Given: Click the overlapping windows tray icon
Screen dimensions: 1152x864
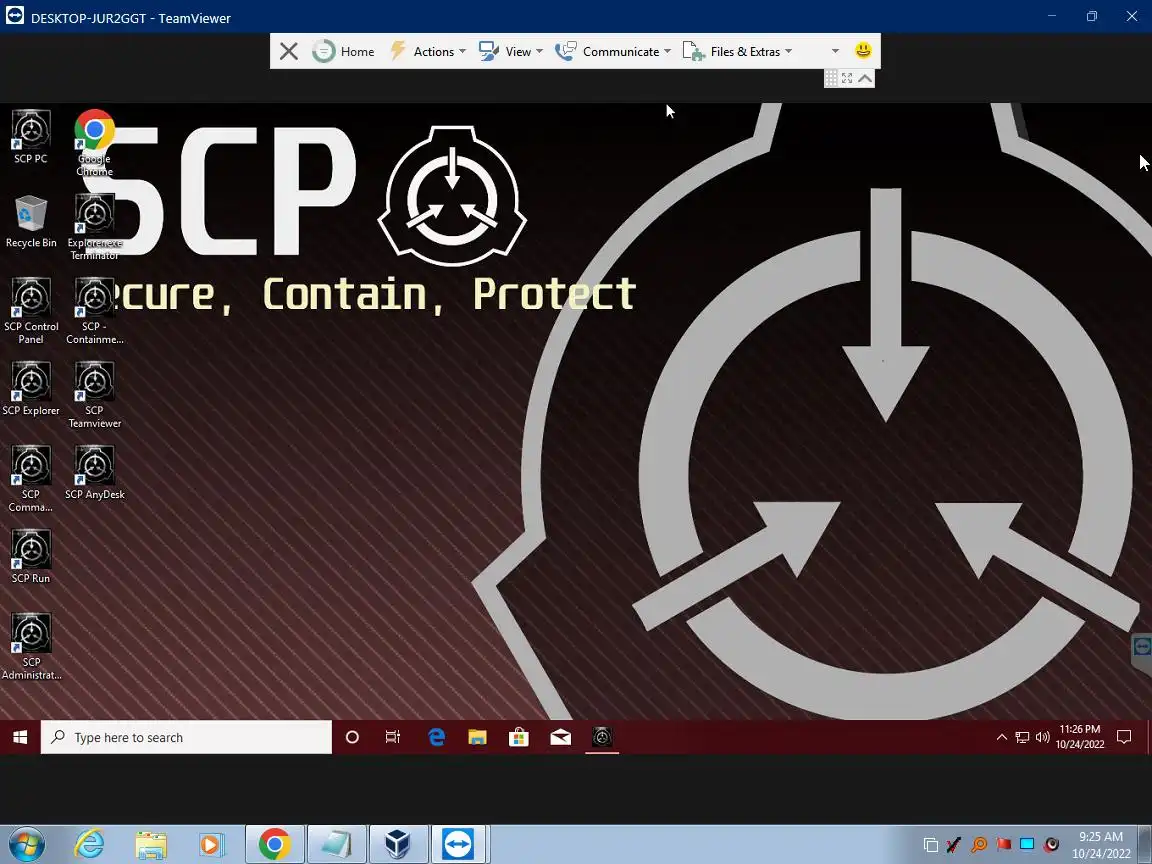Looking at the screenshot, I should pyautogui.click(x=931, y=844).
